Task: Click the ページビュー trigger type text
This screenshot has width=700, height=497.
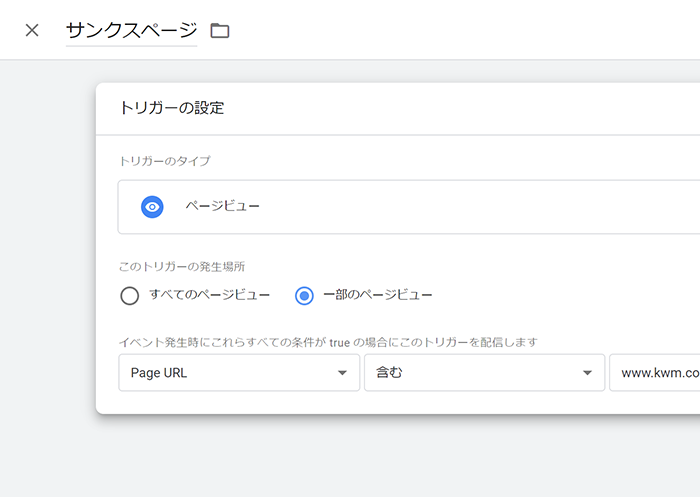Action: tap(222, 206)
